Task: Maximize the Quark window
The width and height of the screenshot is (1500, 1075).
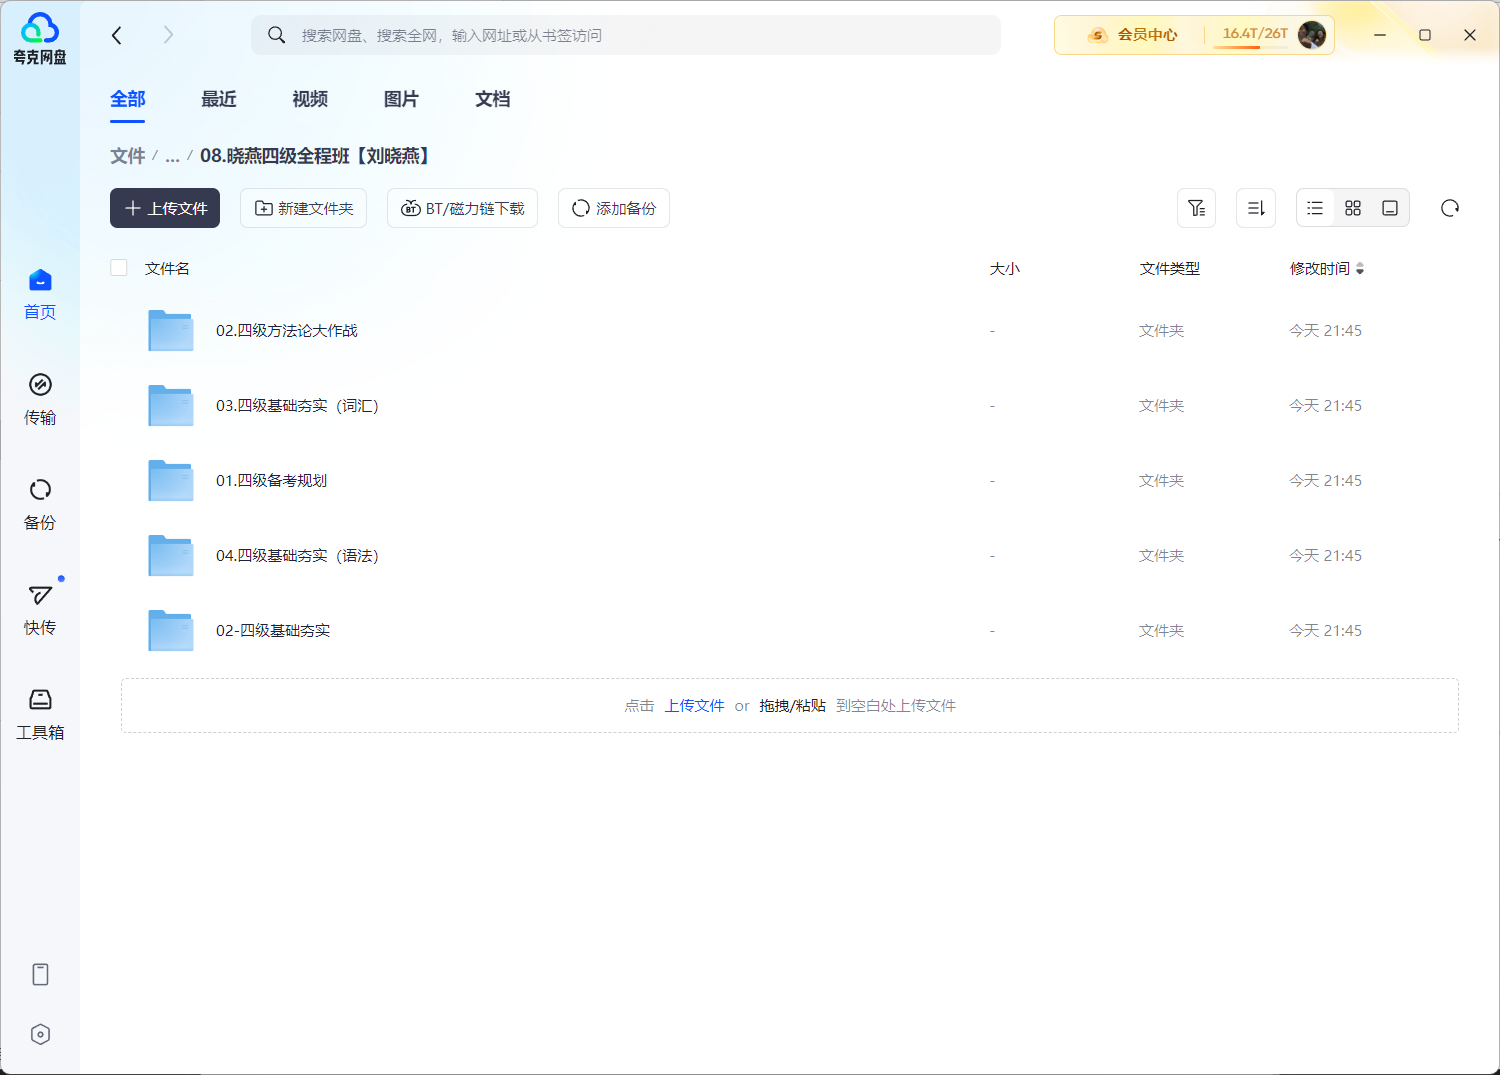Action: click(x=1425, y=35)
